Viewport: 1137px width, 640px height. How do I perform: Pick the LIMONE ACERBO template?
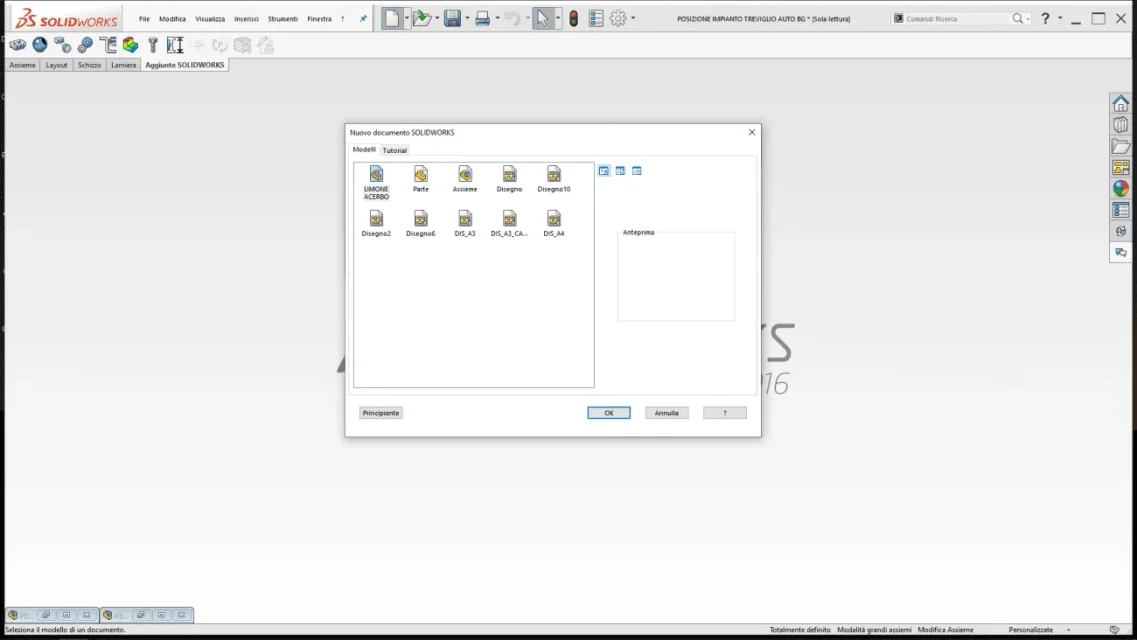(x=376, y=182)
